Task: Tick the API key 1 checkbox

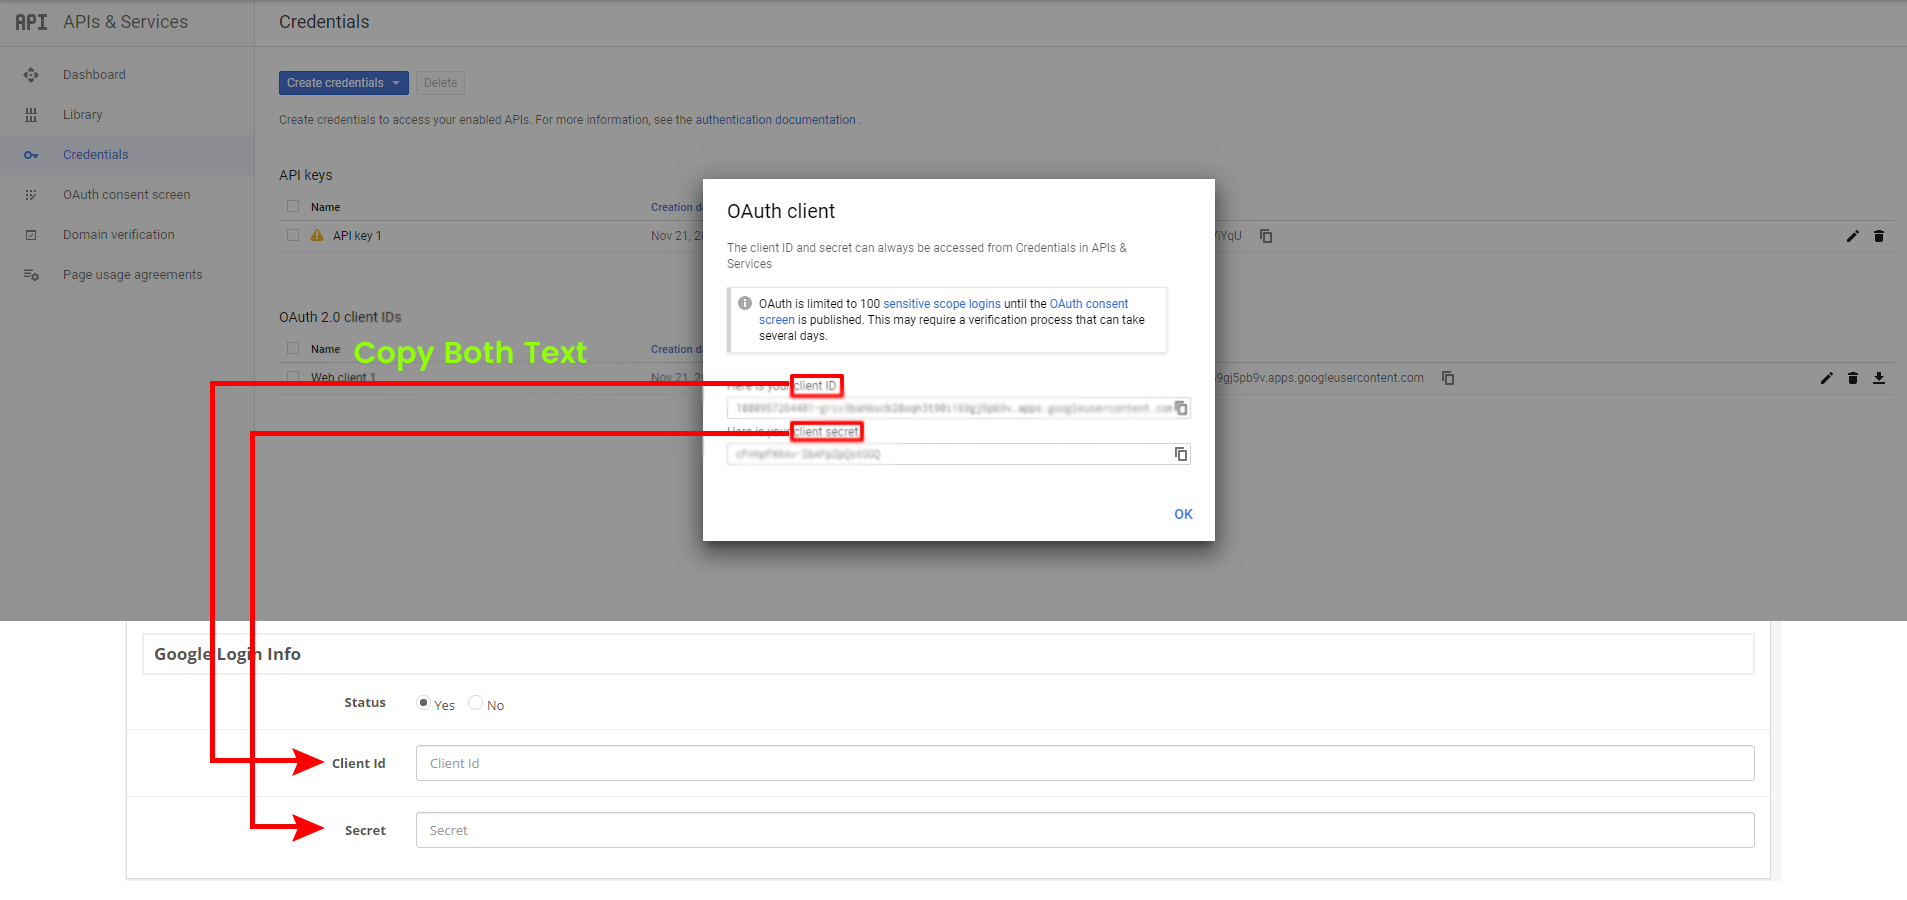Action: (293, 236)
